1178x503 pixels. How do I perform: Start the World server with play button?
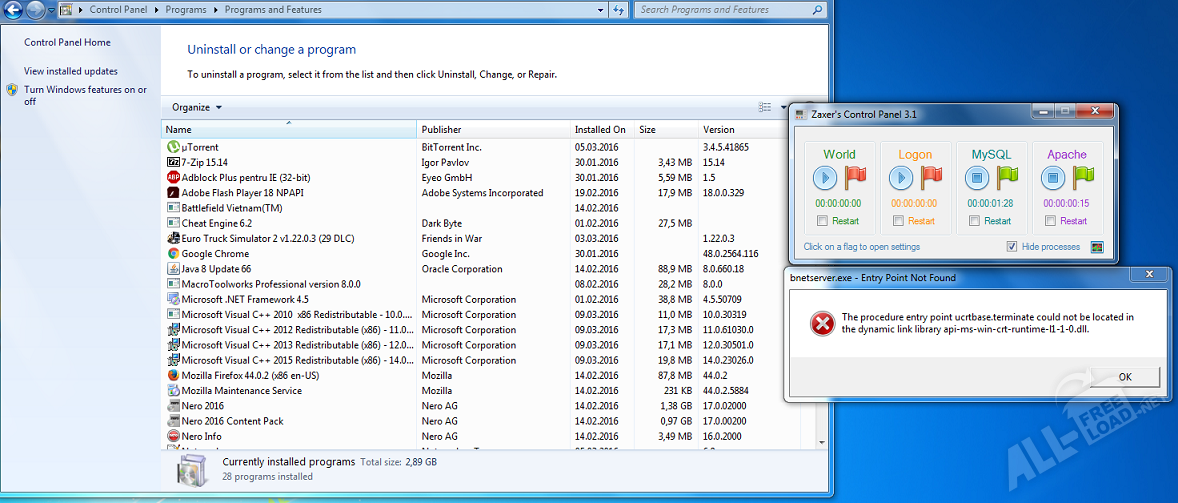(825, 178)
